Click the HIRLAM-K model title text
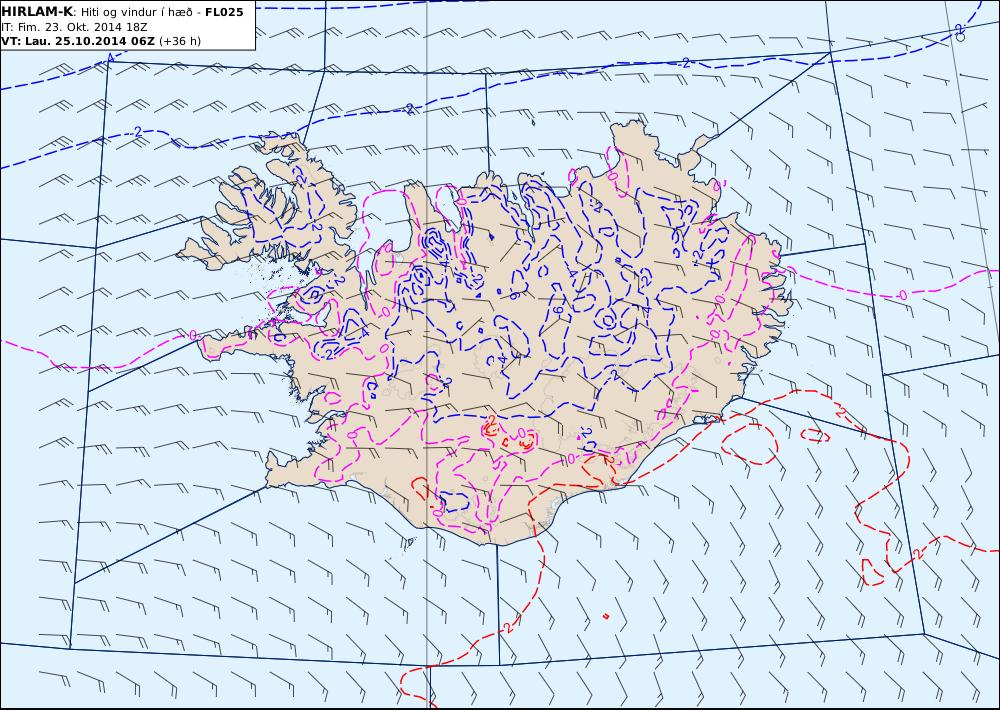 (37, 12)
